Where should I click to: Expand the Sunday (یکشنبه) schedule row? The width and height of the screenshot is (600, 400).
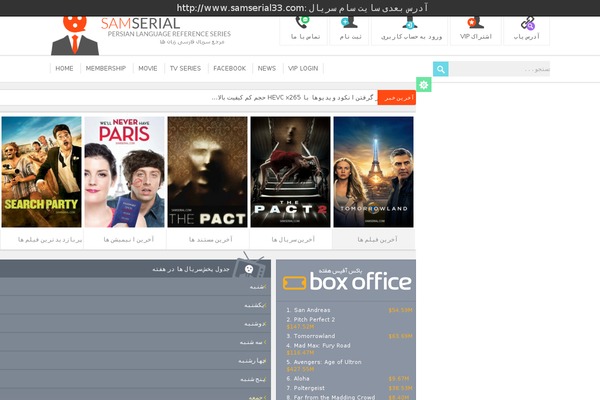tap(135, 305)
